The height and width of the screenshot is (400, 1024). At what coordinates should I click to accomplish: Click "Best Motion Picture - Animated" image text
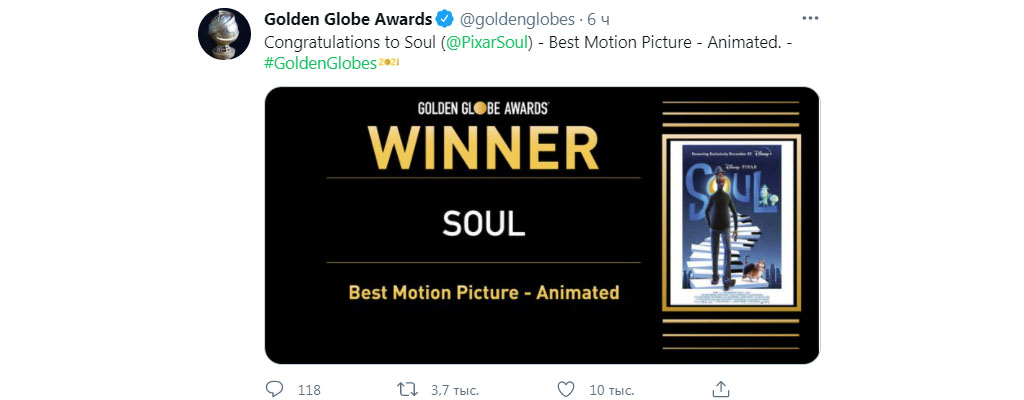[484, 293]
